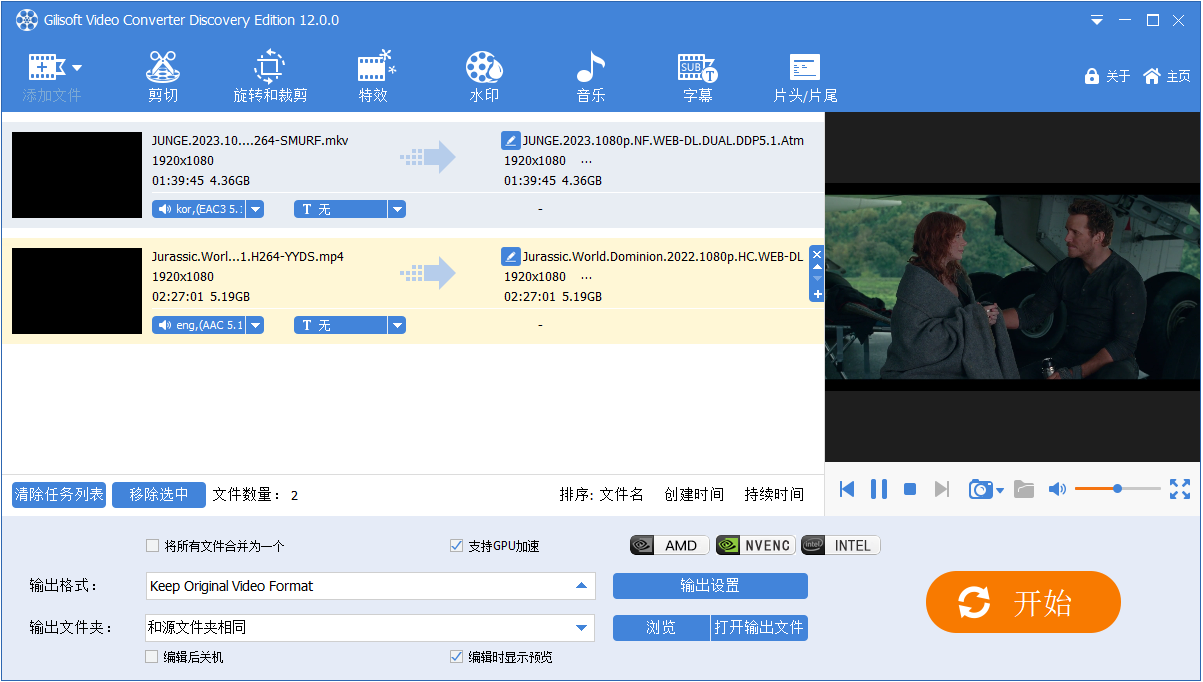Move Jurassic World row down
The width and height of the screenshot is (1203, 682).
pyautogui.click(x=817, y=280)
